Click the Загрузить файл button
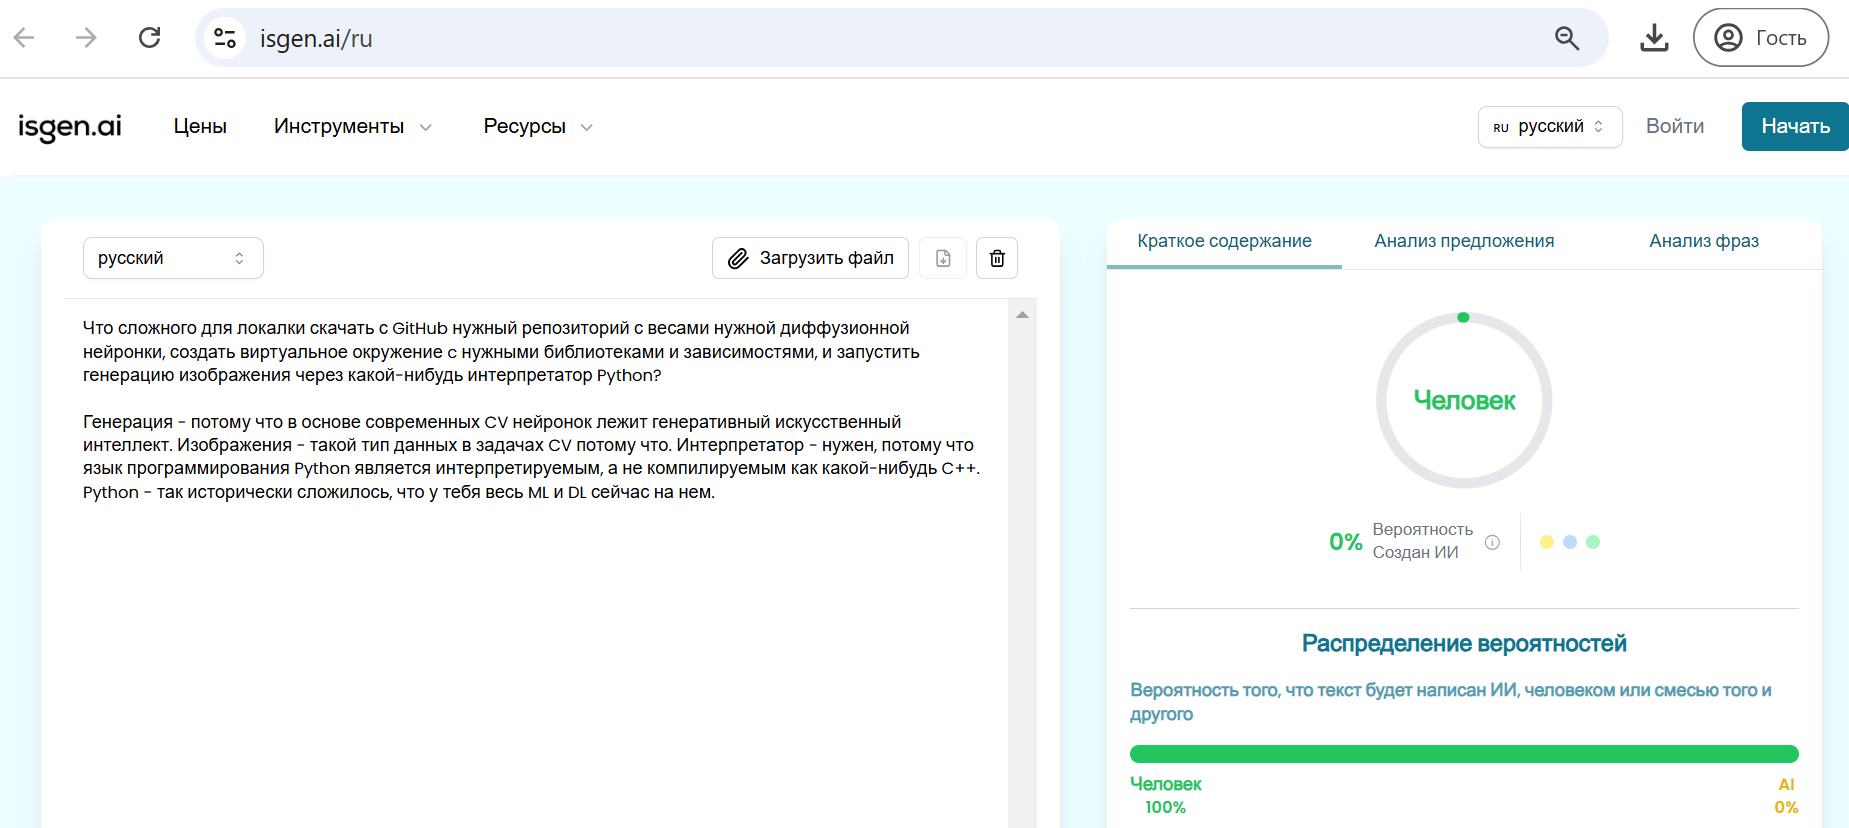 tap(810, 258)
